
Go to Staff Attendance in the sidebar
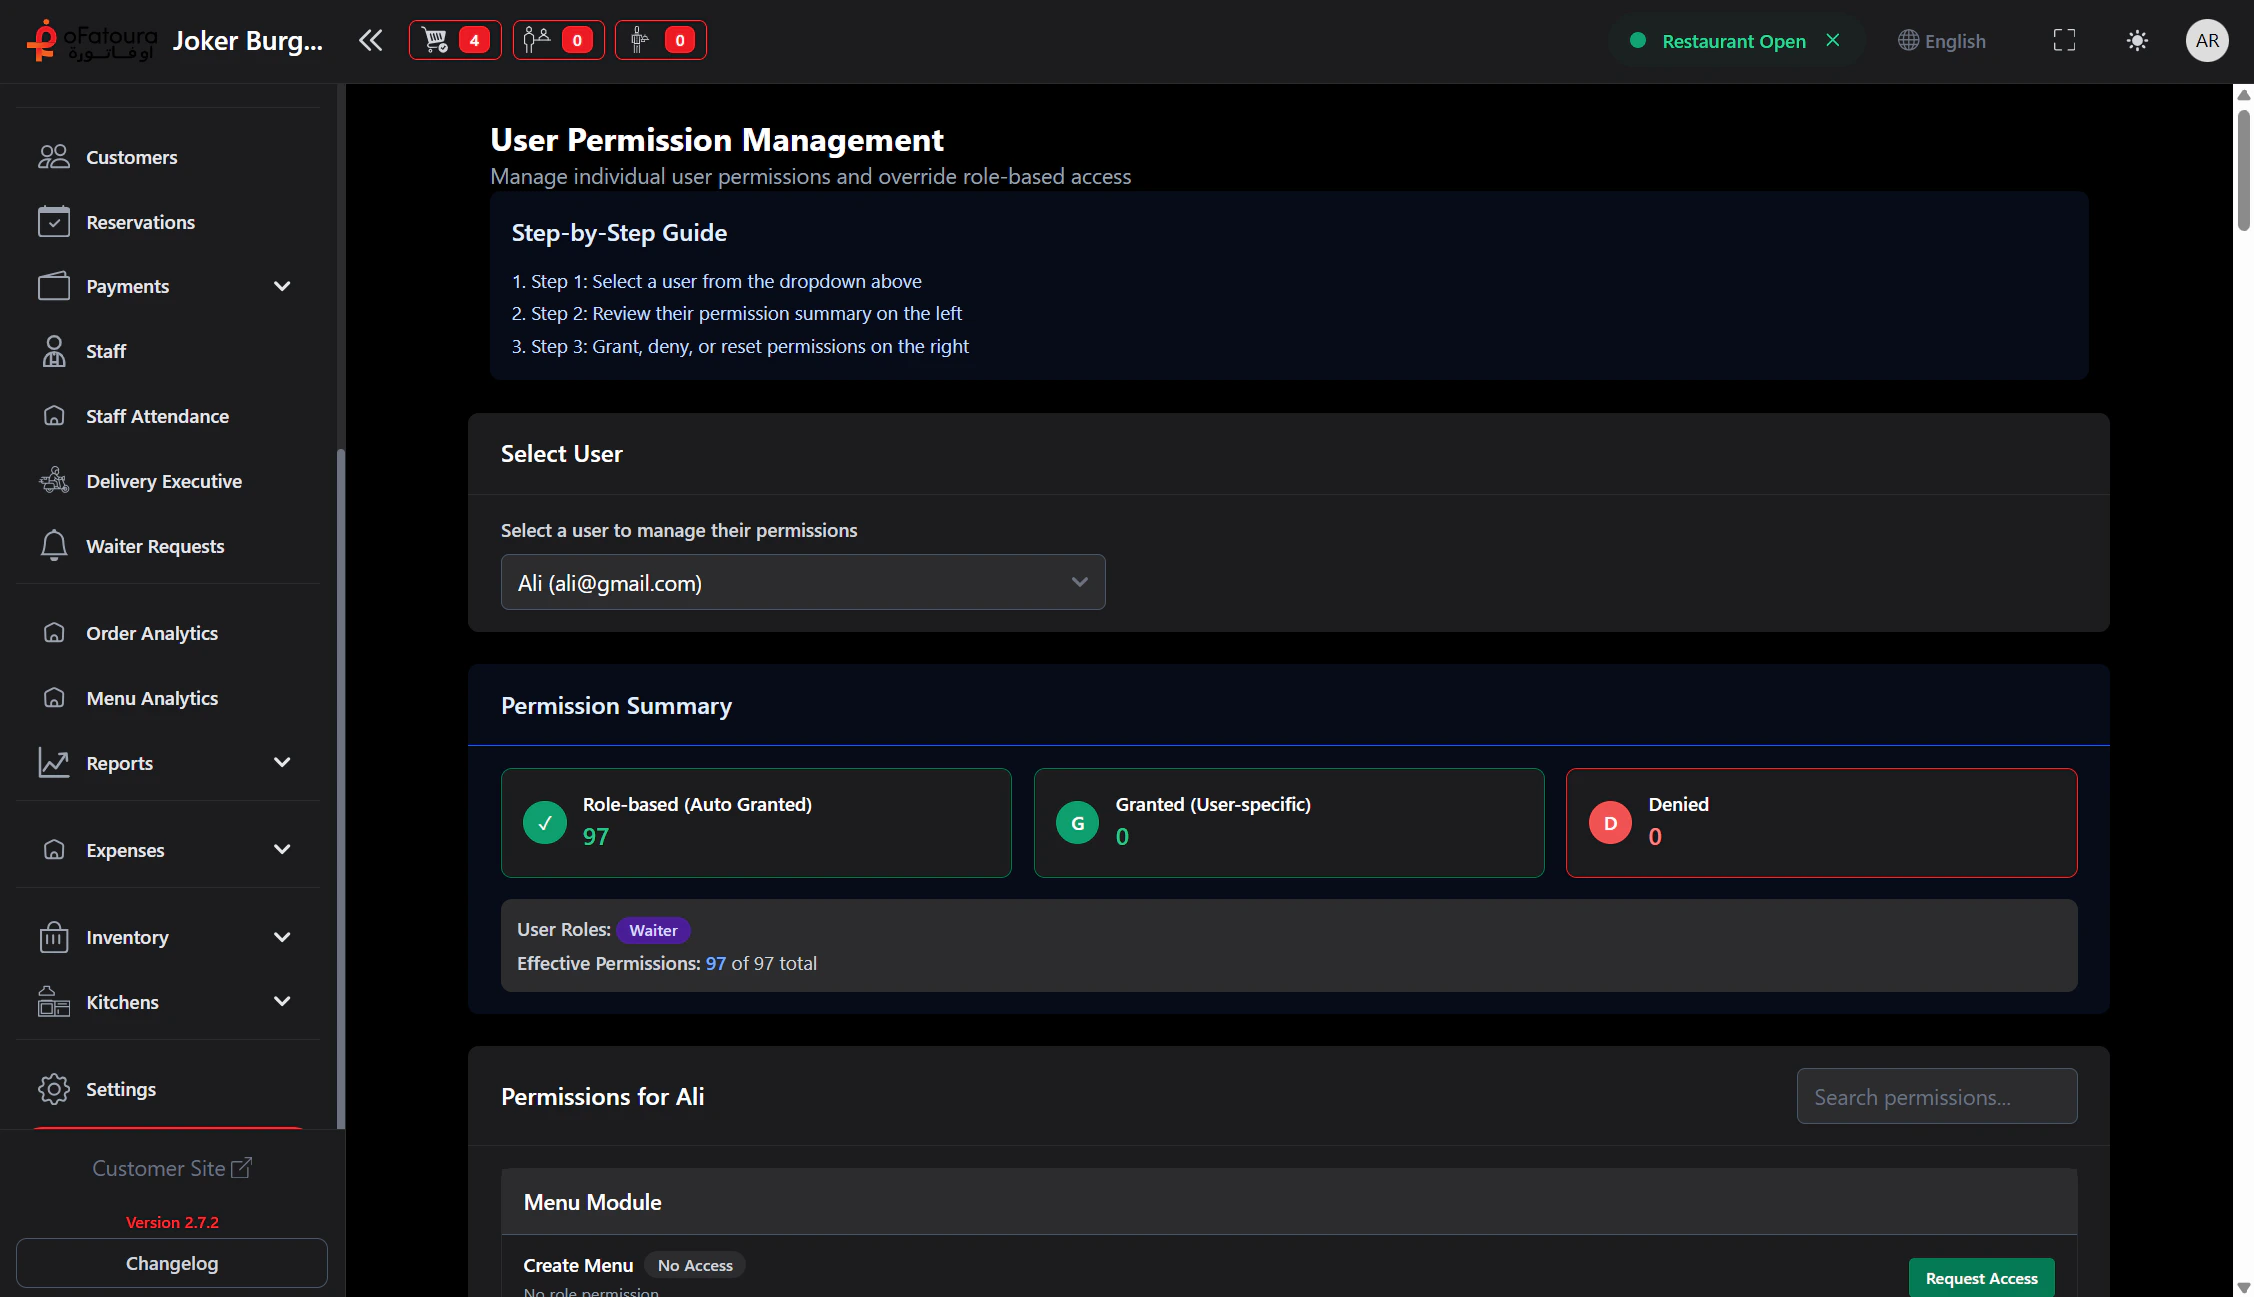pos(157,416)
